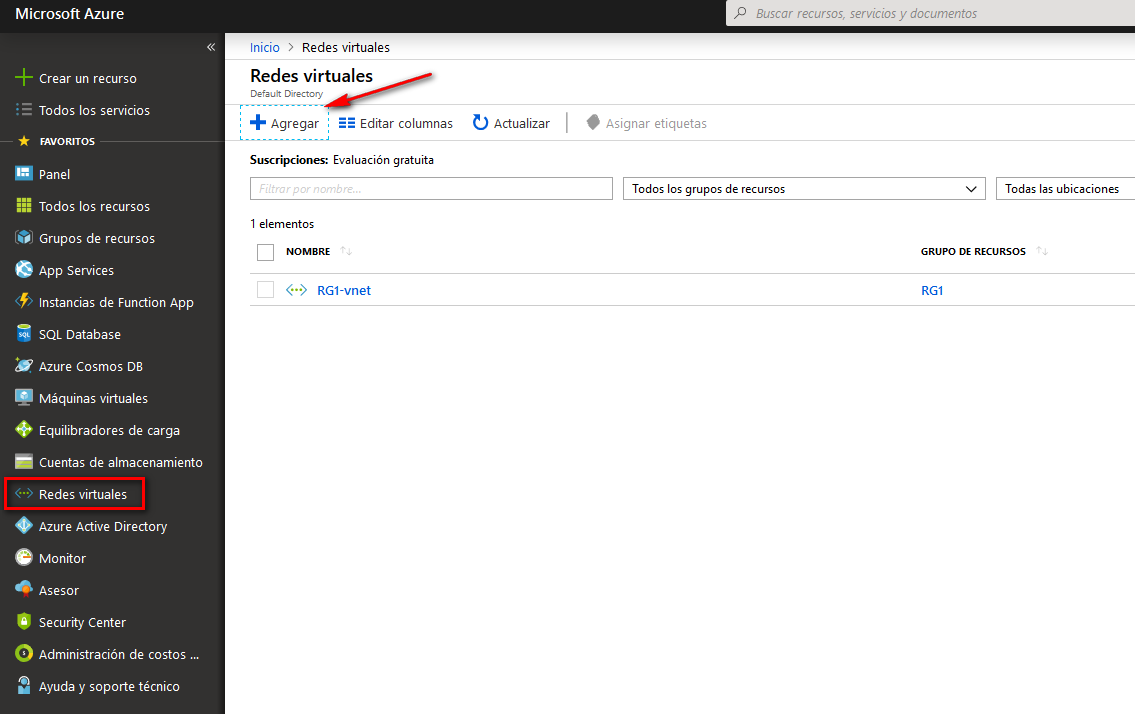Click the Equilibradores de carga diamond icon
This screenshot has width=1135, height=714.
[24, 429]
